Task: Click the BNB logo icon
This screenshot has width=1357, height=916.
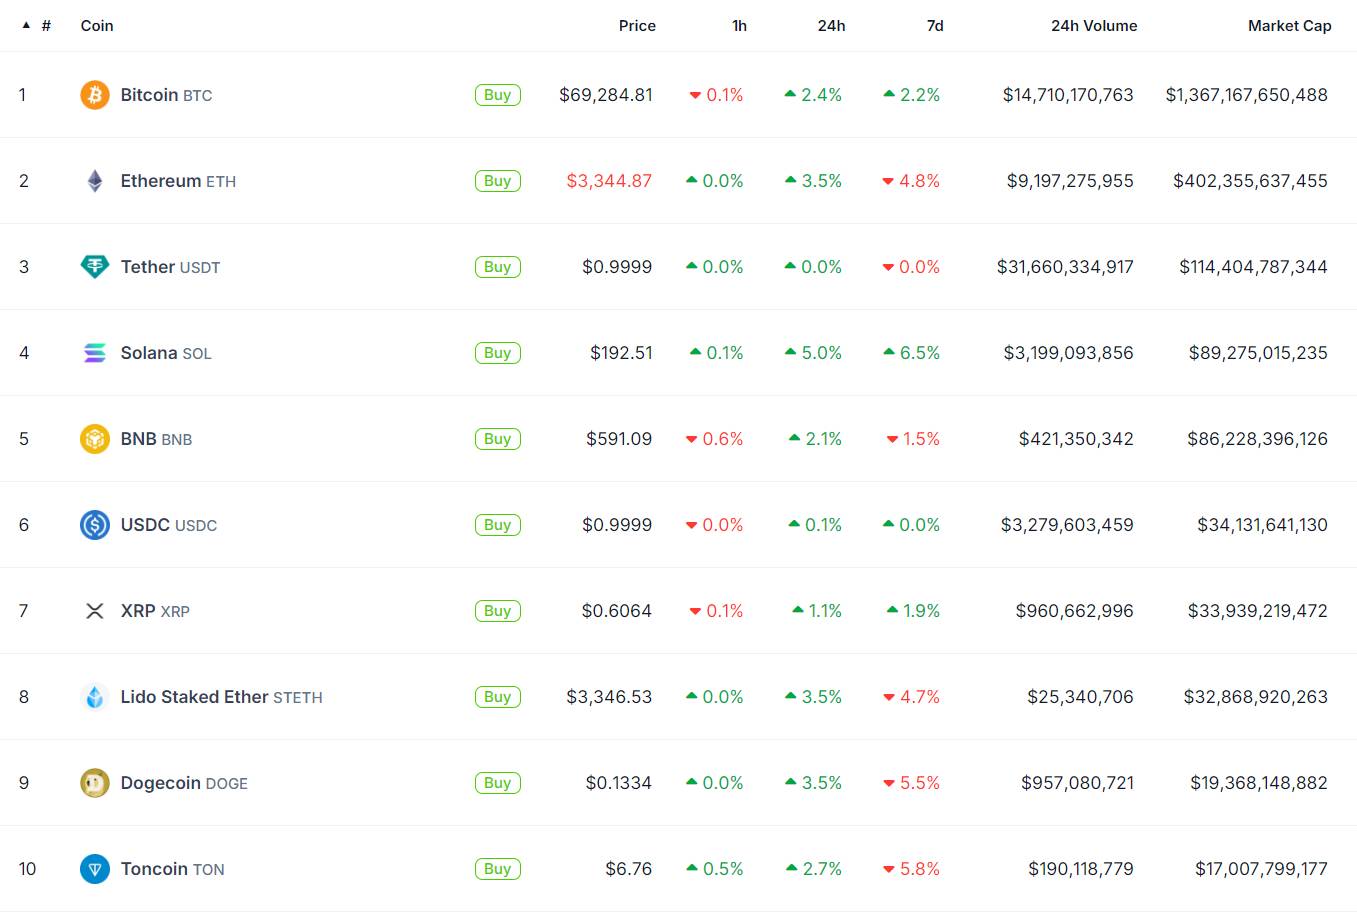Action: (95, 439)
